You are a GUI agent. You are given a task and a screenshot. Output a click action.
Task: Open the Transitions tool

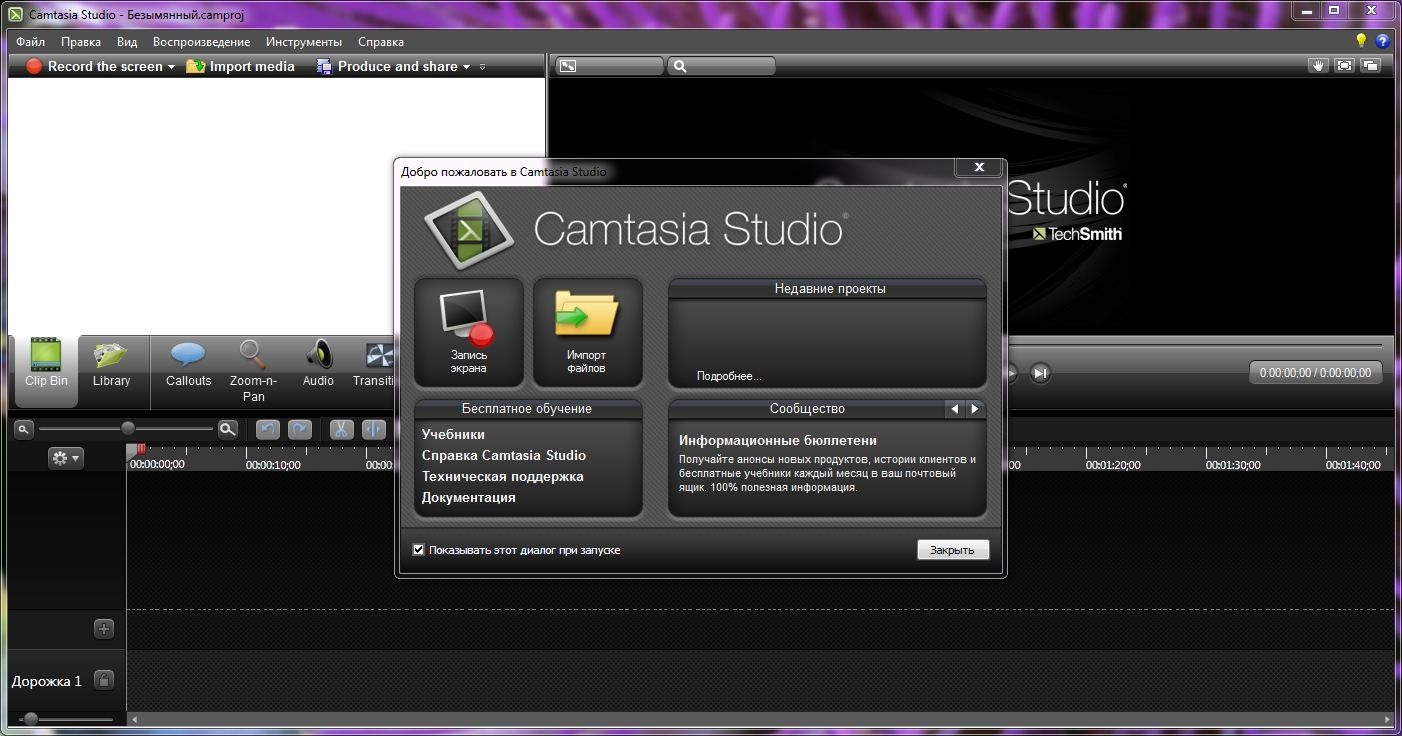point(374,365)
